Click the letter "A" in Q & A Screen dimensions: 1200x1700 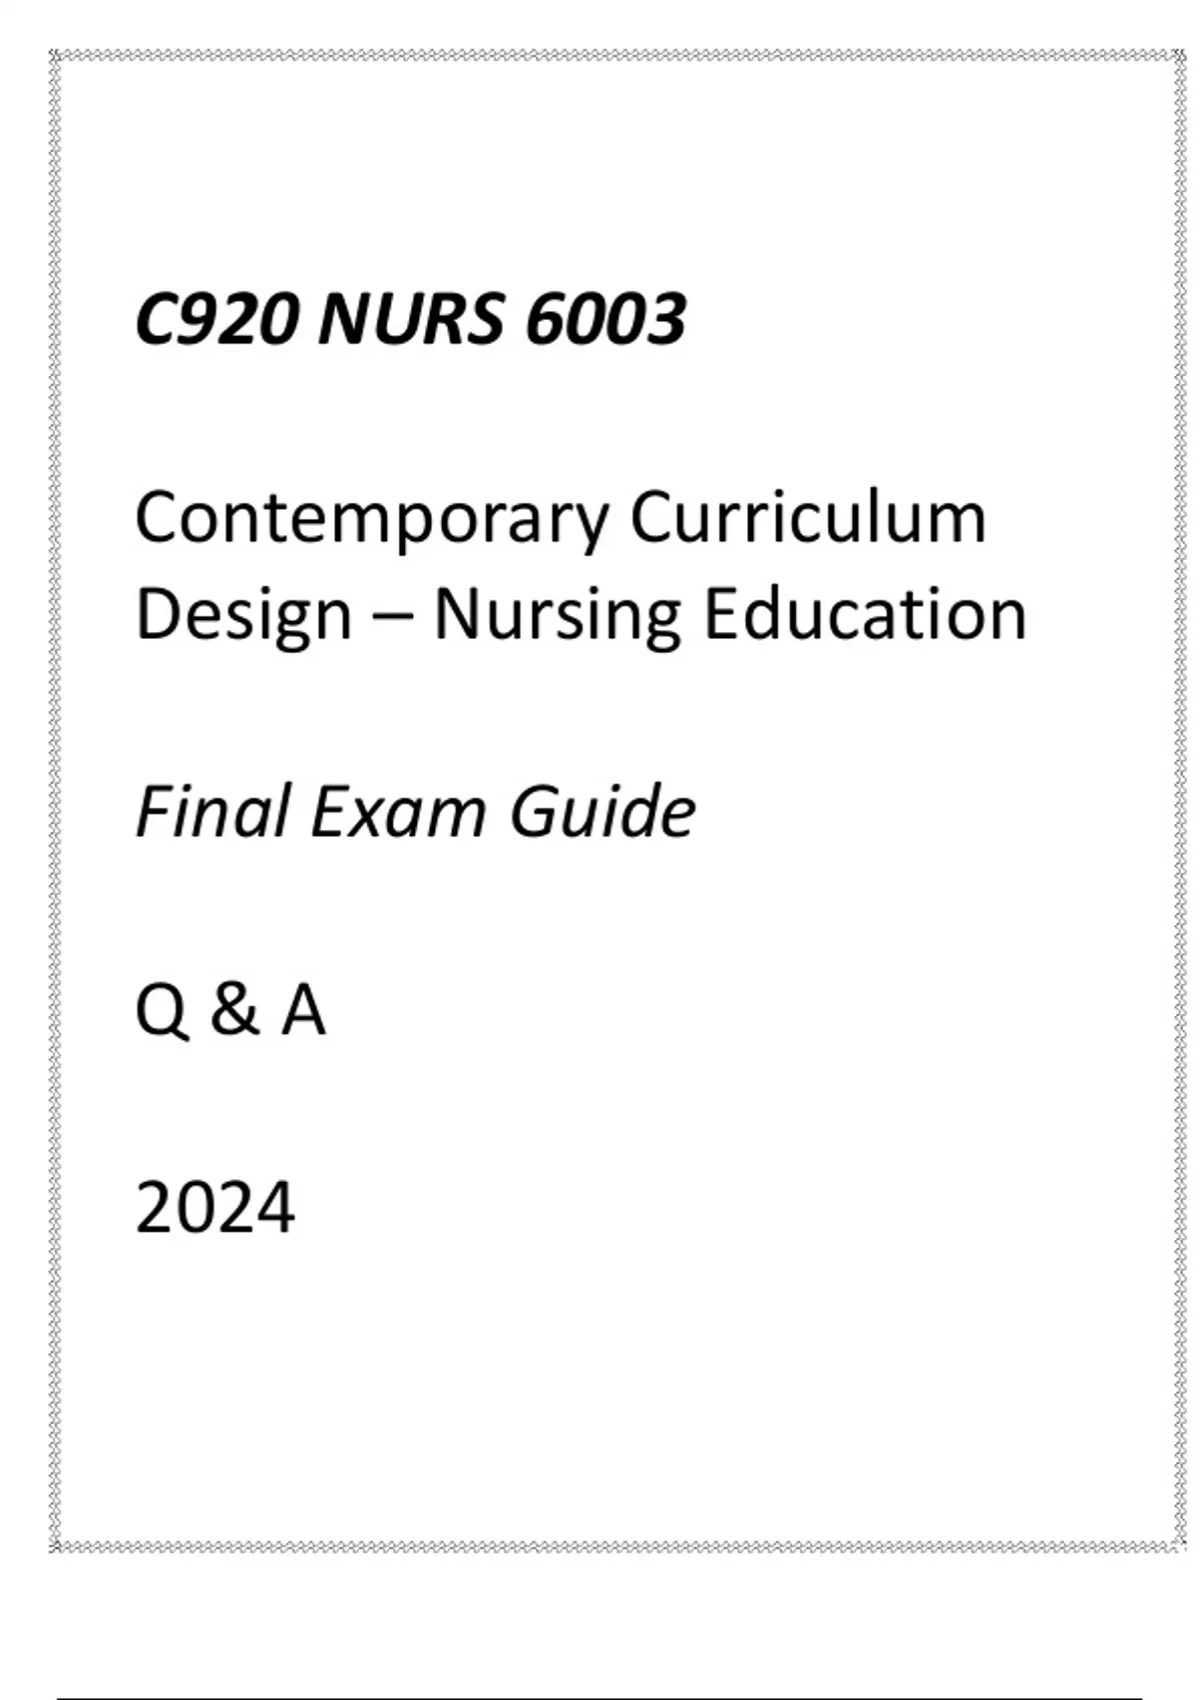[303, 1010]
